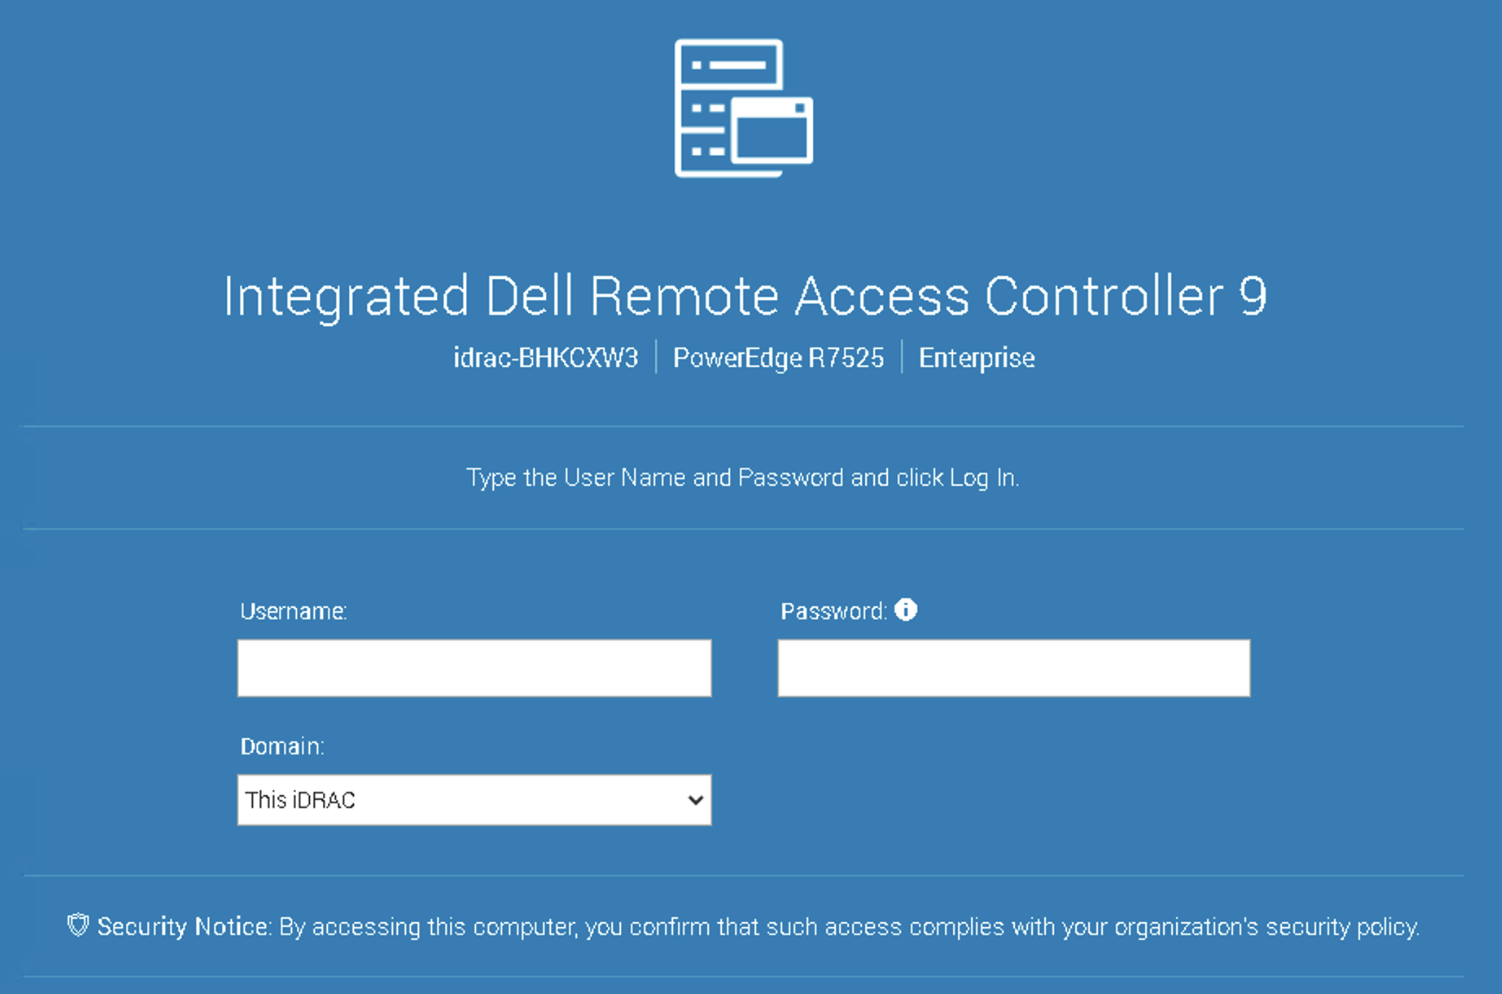The height and width of the screenshot is (994, 1502).
Task: Expand the Domain list using its chevron arrow
Action: pos(695,800)
